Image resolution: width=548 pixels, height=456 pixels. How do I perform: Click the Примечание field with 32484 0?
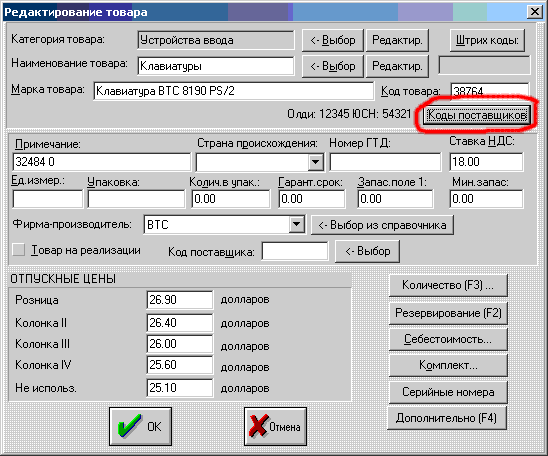(102, 162)
